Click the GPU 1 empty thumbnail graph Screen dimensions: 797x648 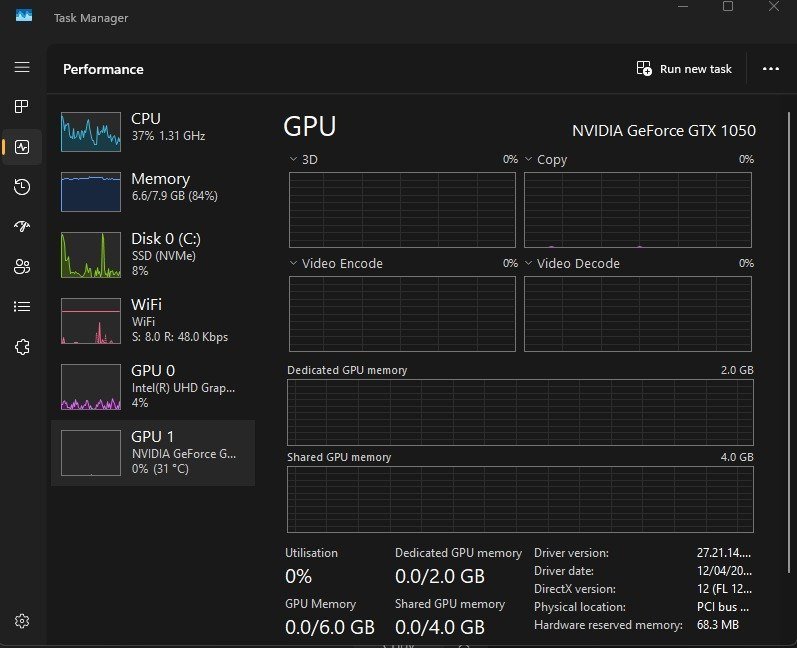[x=91, y=453]
